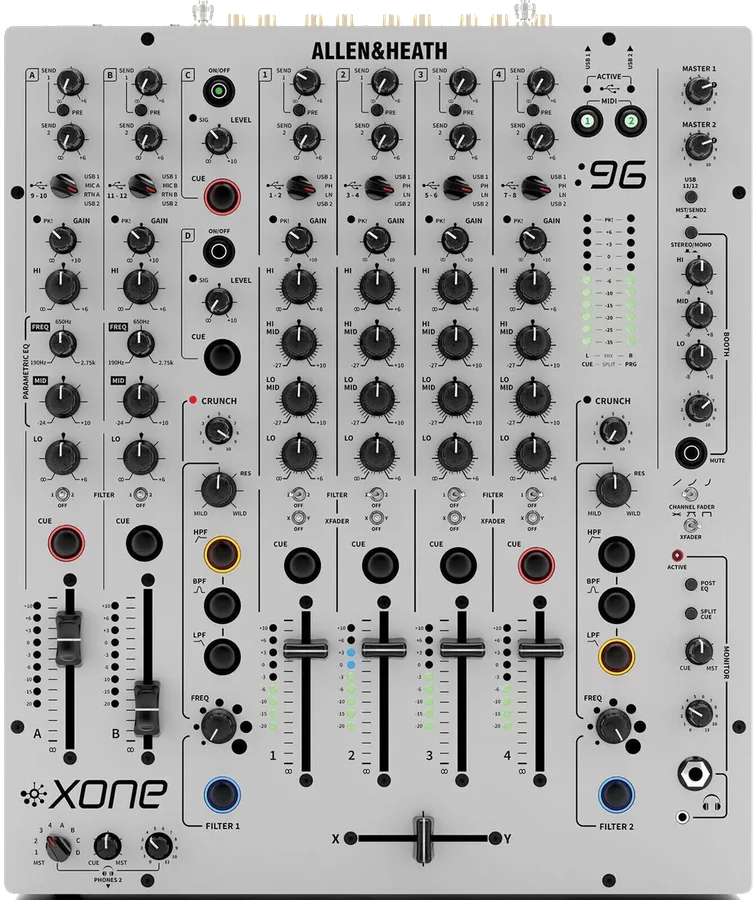Click the monitor CUE/MST mix knob

coord(699,650)
